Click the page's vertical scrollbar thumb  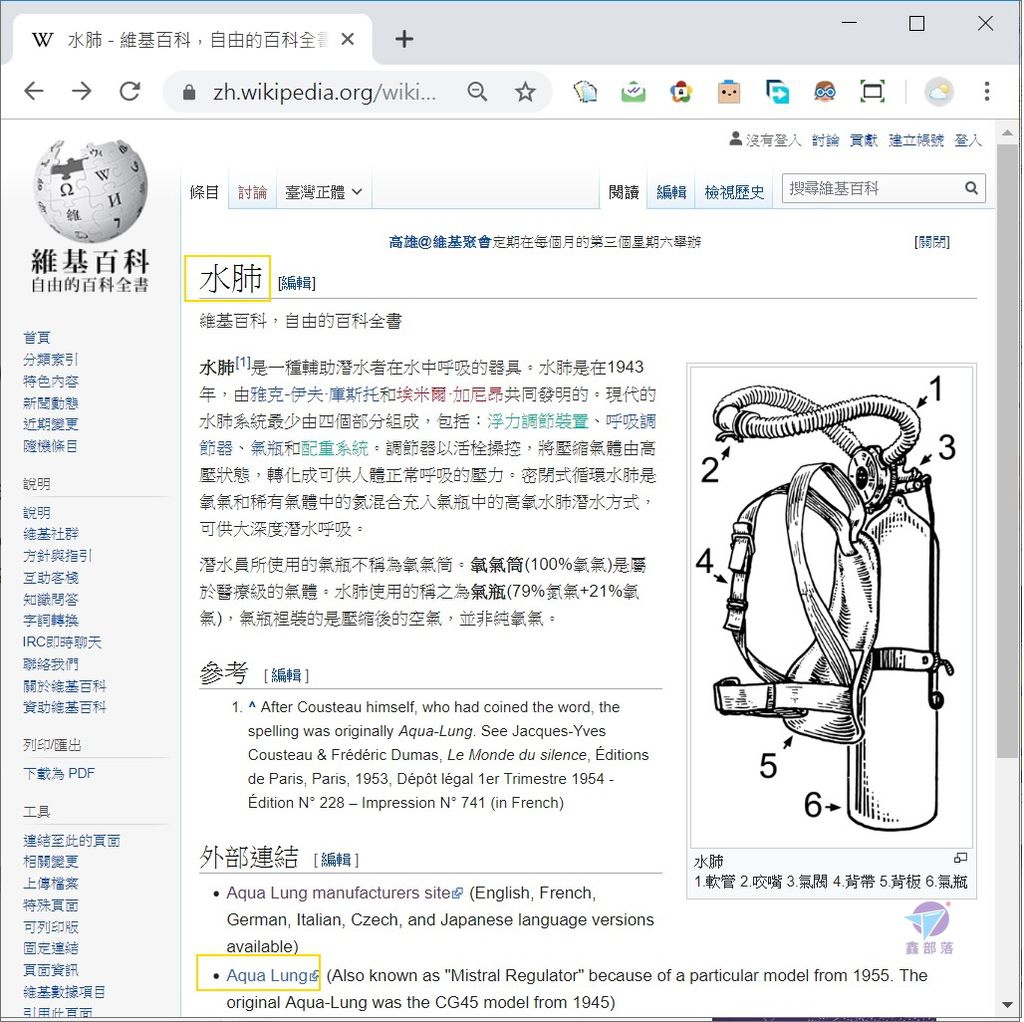(x=1006, y=451)
